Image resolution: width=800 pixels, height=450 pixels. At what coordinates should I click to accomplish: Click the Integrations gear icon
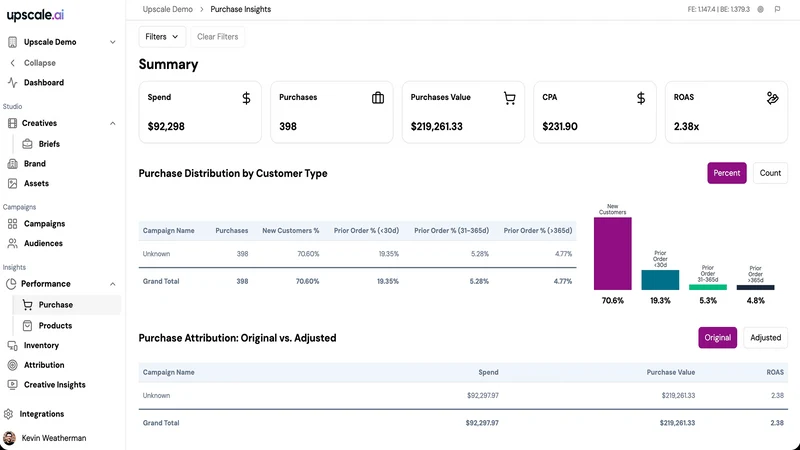click(x=8, y=414)
